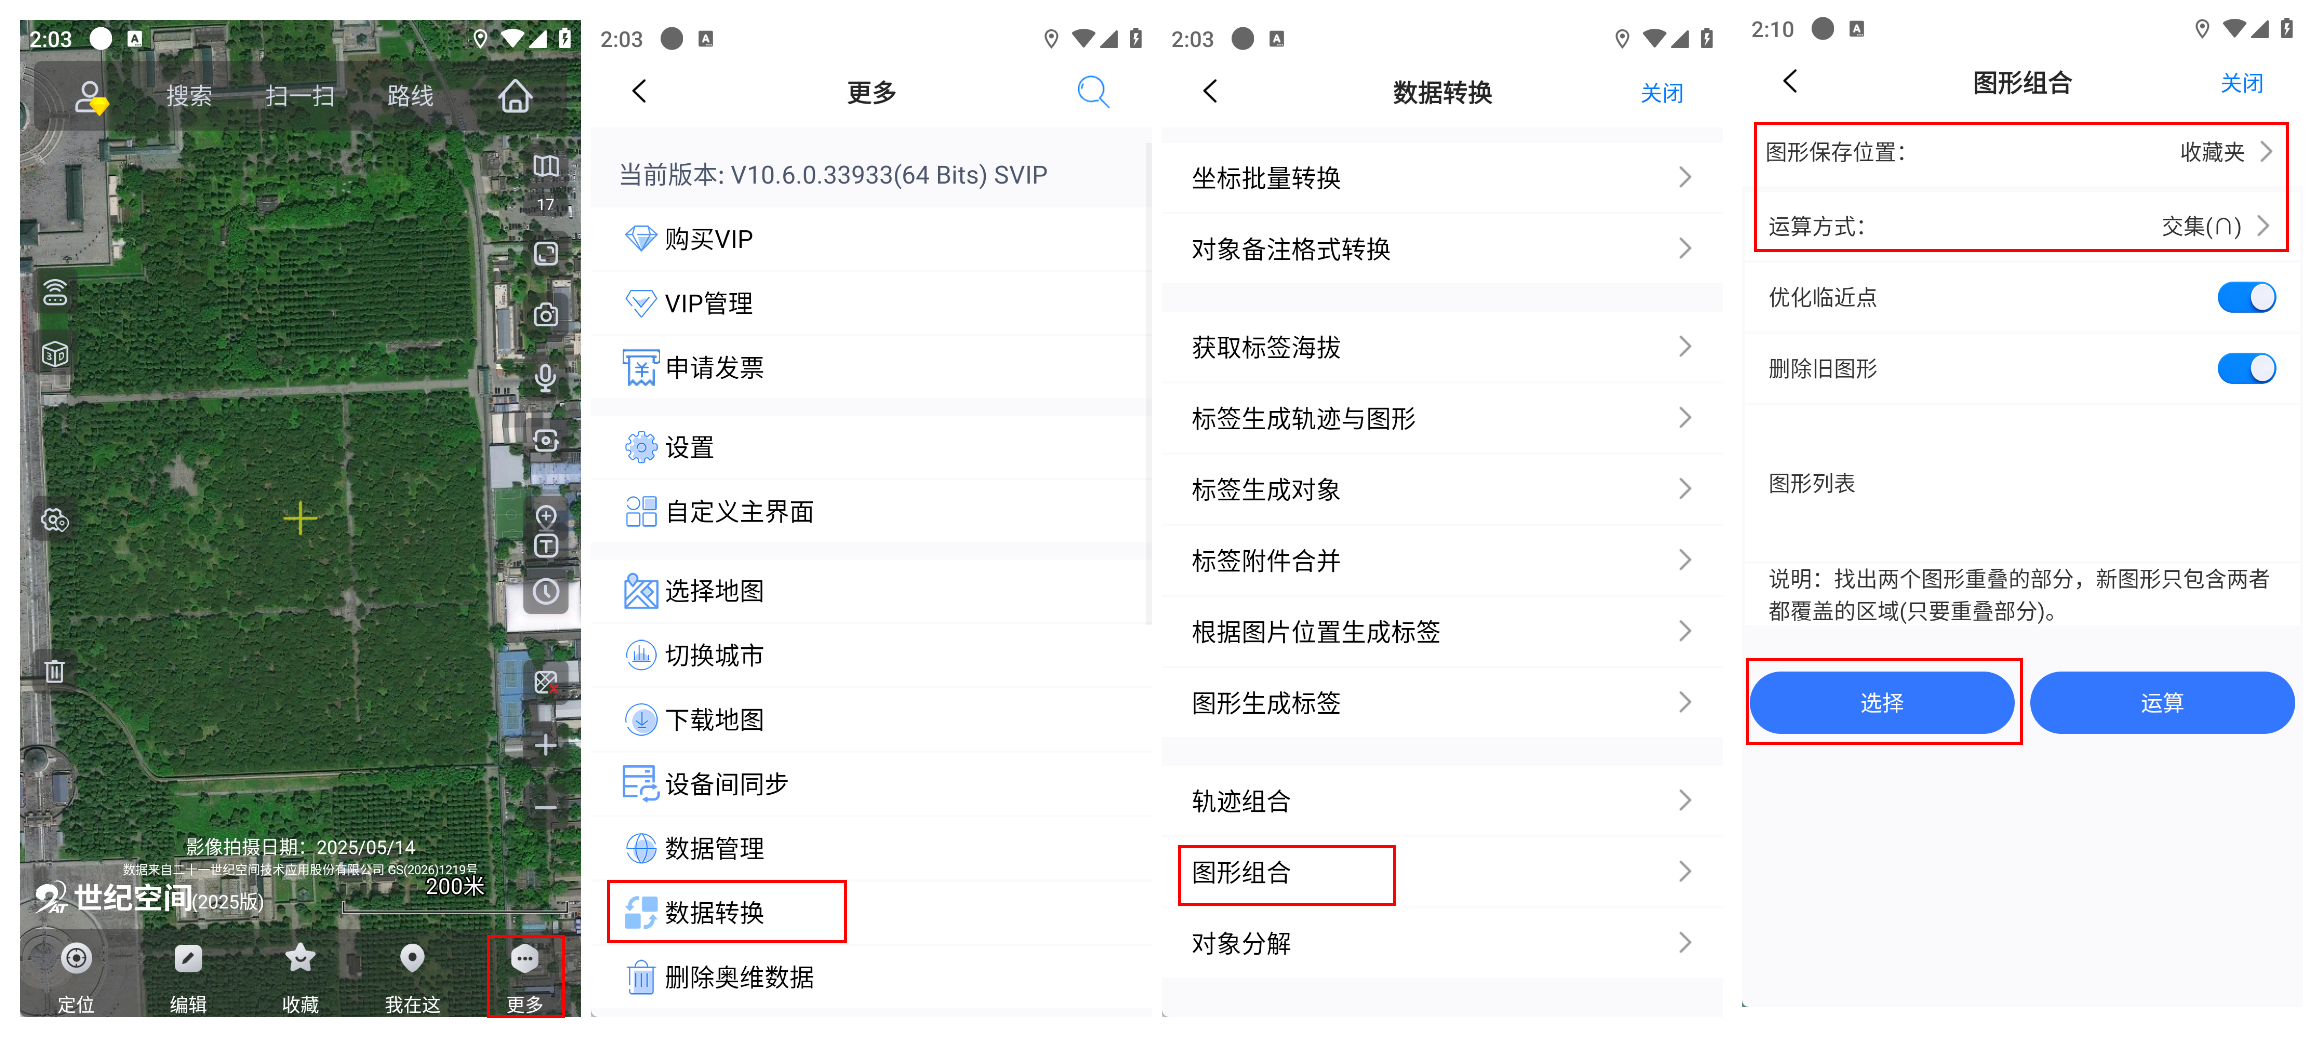Activate the microphone voice icon
Screen dimensions: 2313x1037
pos(546,377)
